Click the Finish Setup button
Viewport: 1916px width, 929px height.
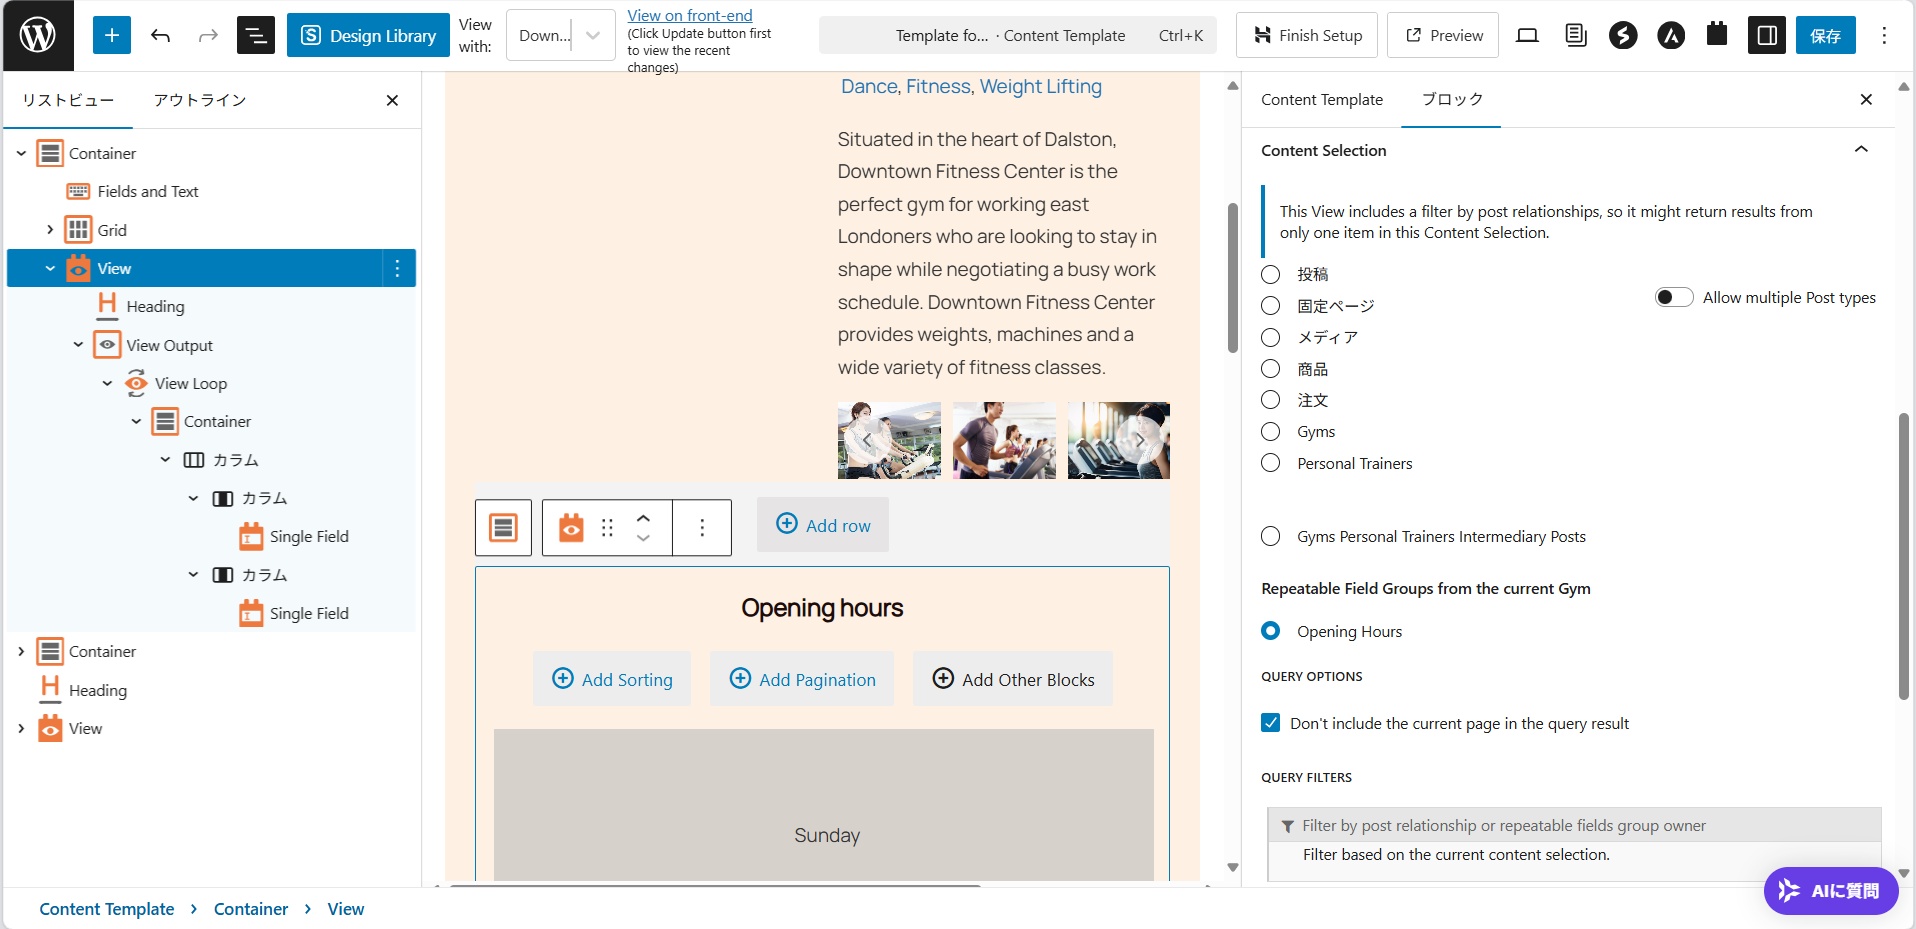pyautogui.click(x=1307, y=35)
